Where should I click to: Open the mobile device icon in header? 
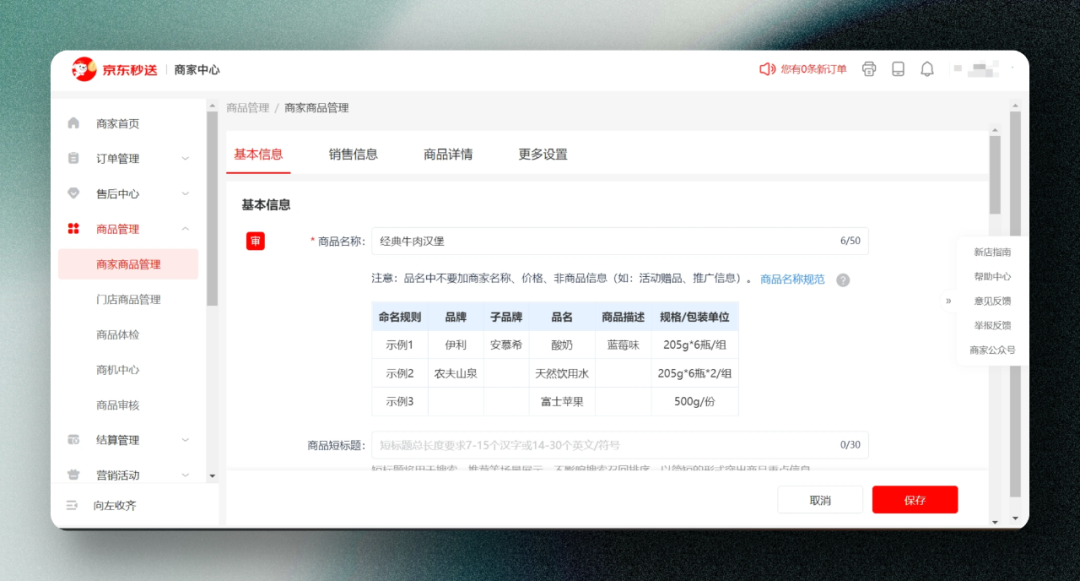[x=898, y=69]
